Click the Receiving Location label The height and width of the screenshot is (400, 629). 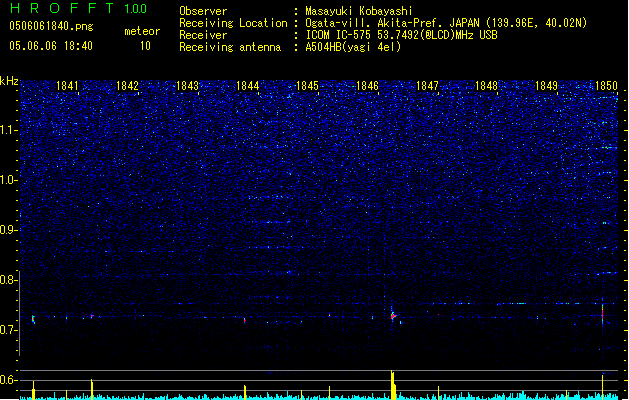click(x=233, y=23)
